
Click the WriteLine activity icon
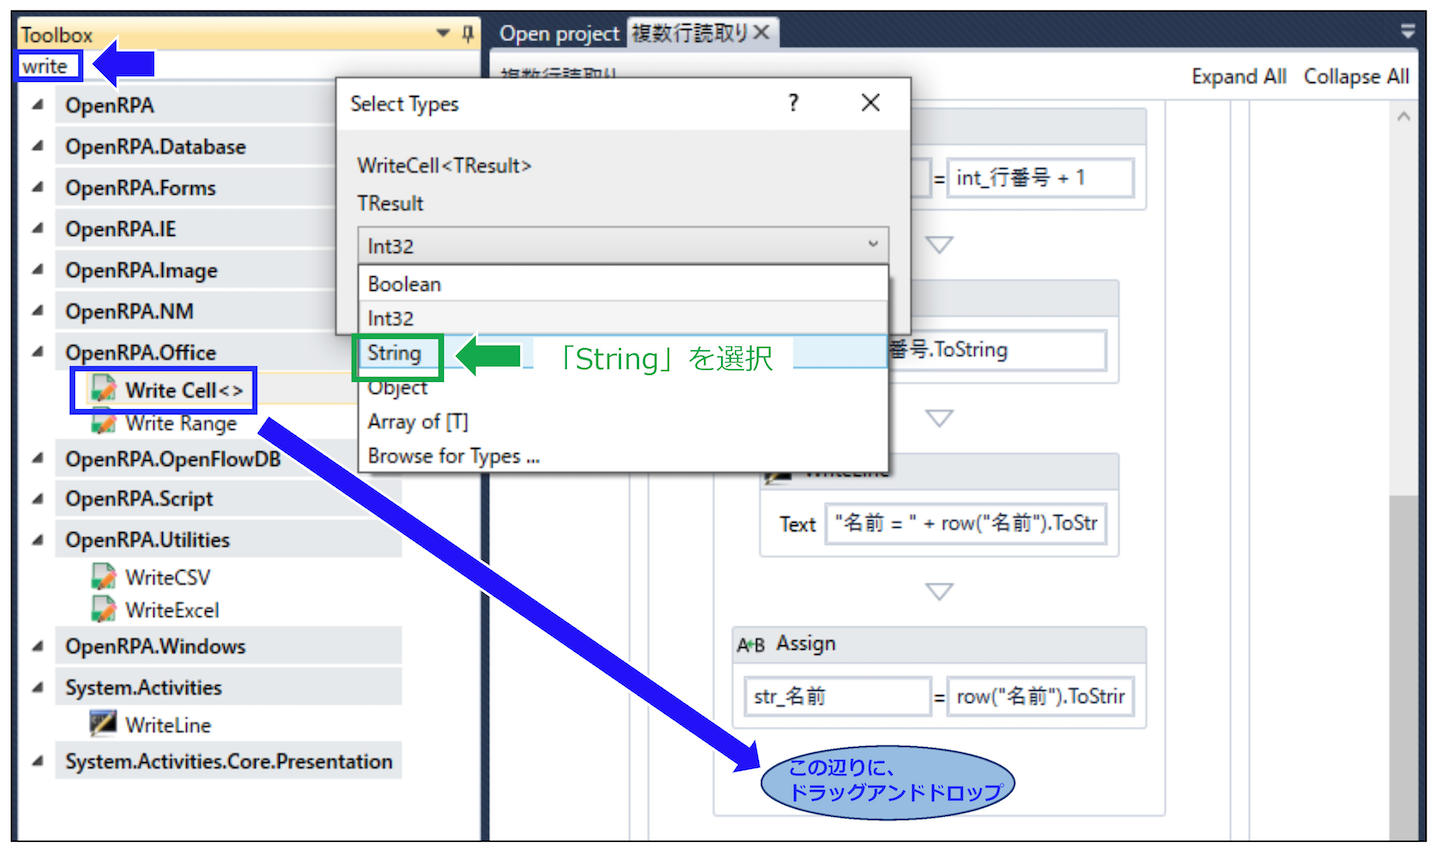coord(103,724)
